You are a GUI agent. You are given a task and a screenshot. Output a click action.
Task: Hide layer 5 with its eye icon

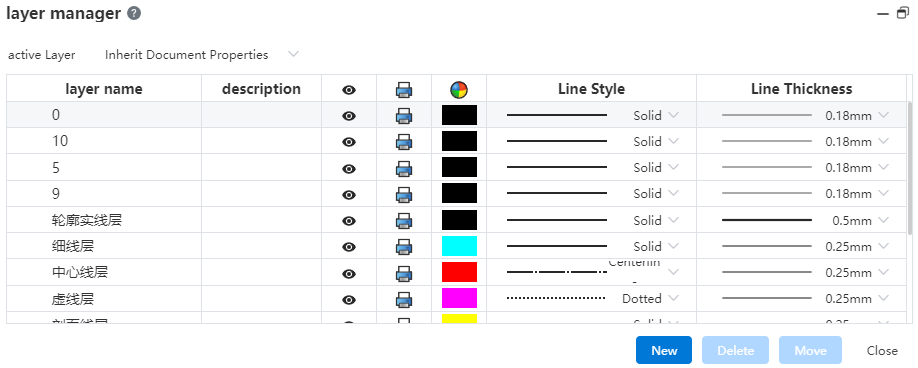tap(349, 168)
